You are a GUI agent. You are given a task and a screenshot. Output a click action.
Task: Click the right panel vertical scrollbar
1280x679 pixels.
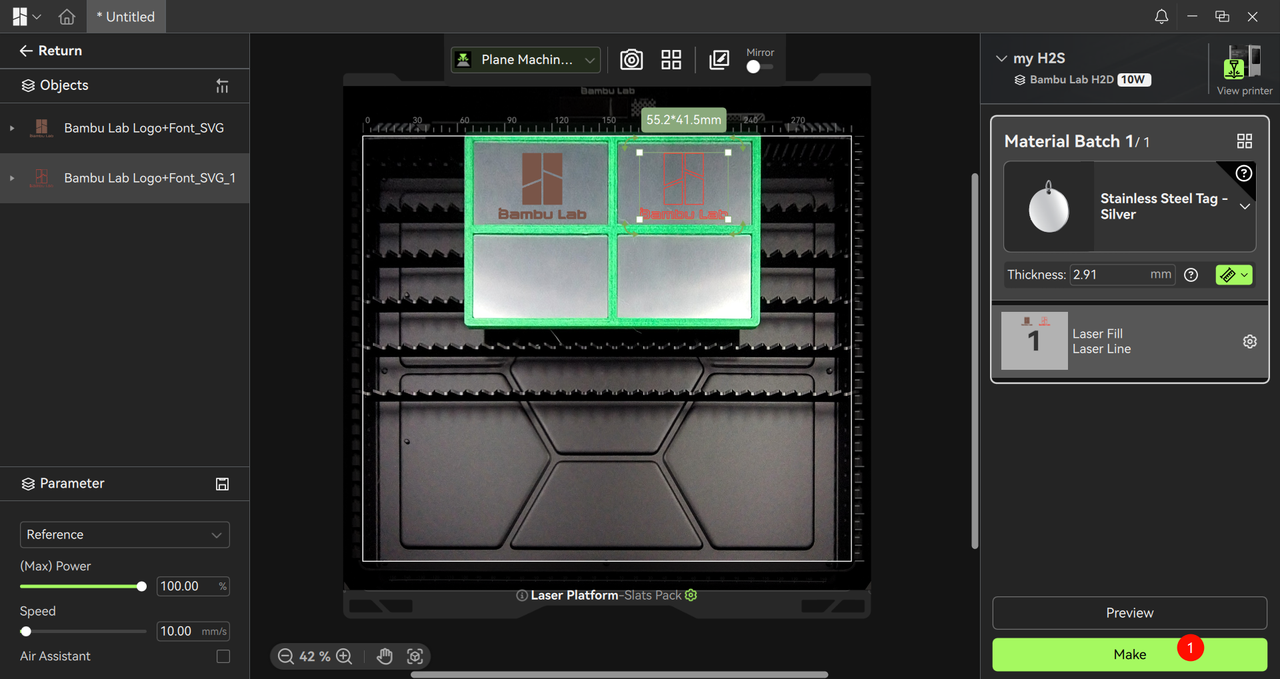tap(975, 360)
